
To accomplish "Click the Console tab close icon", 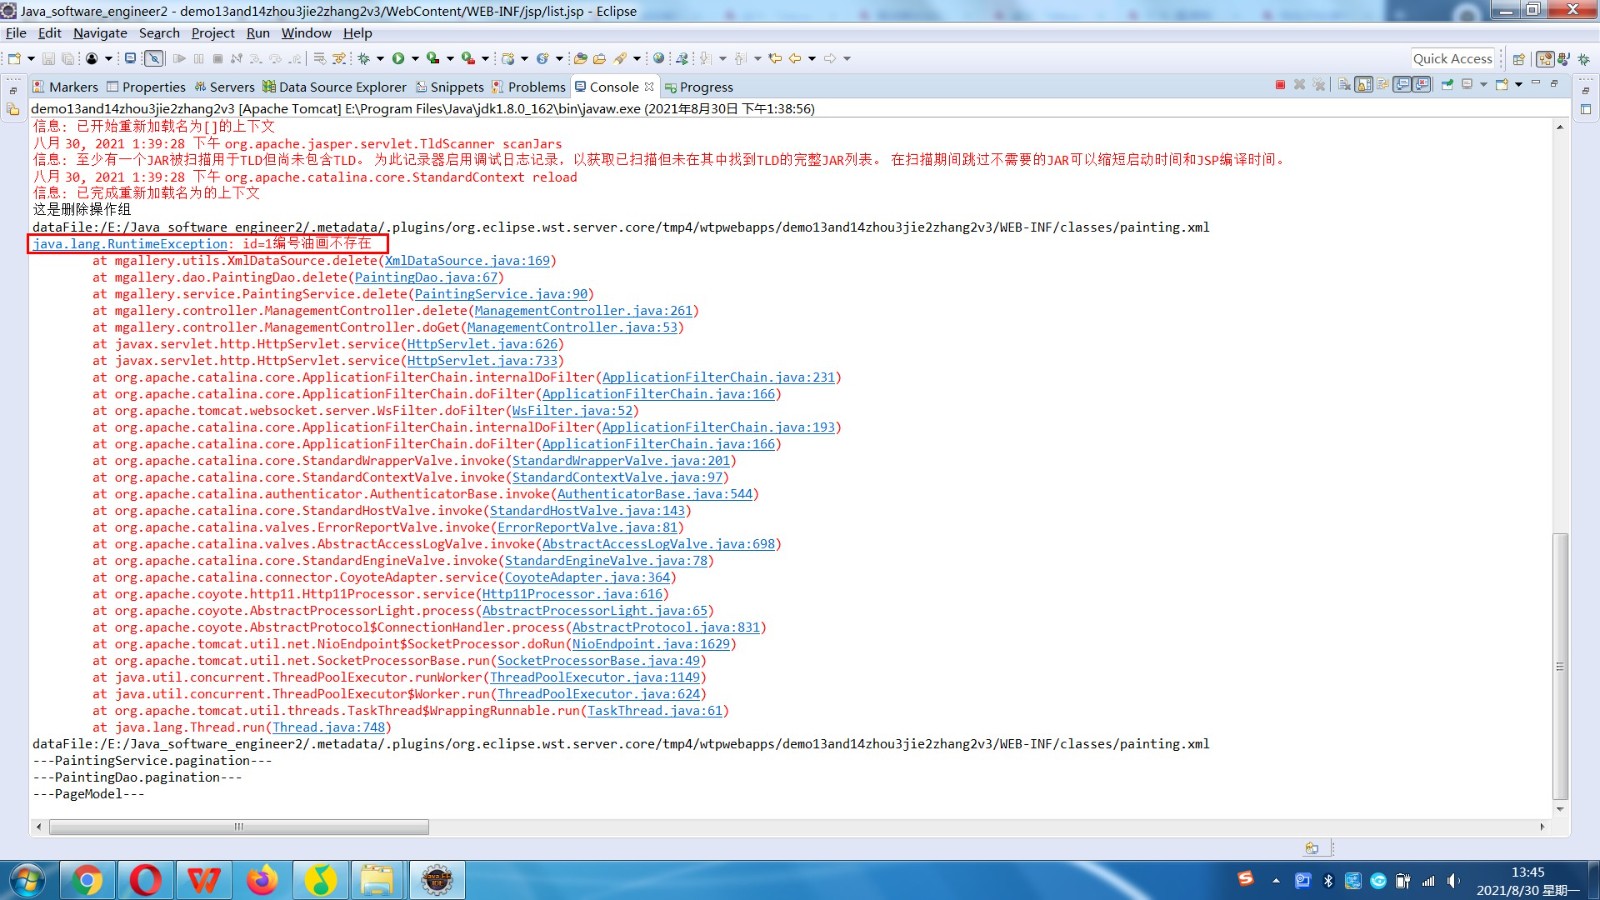I will tap(649, 86).
